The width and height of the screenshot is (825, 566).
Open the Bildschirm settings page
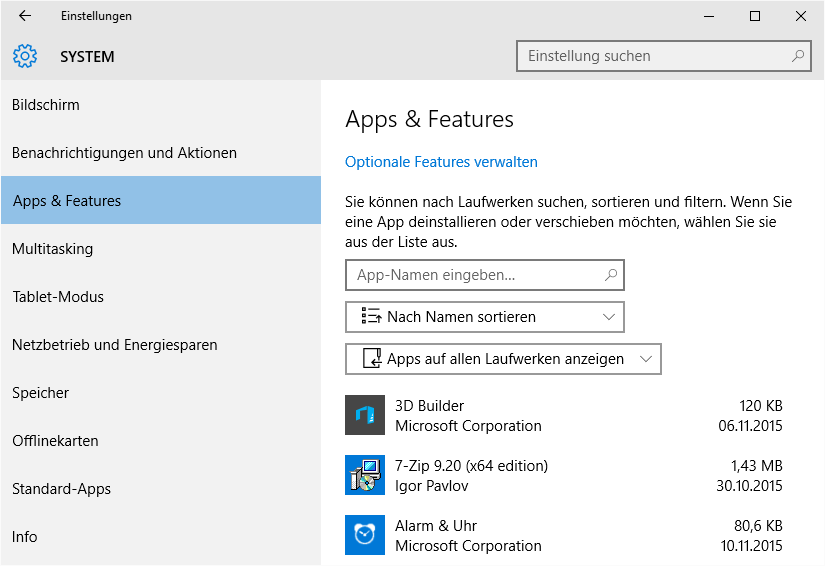[46, 105]
